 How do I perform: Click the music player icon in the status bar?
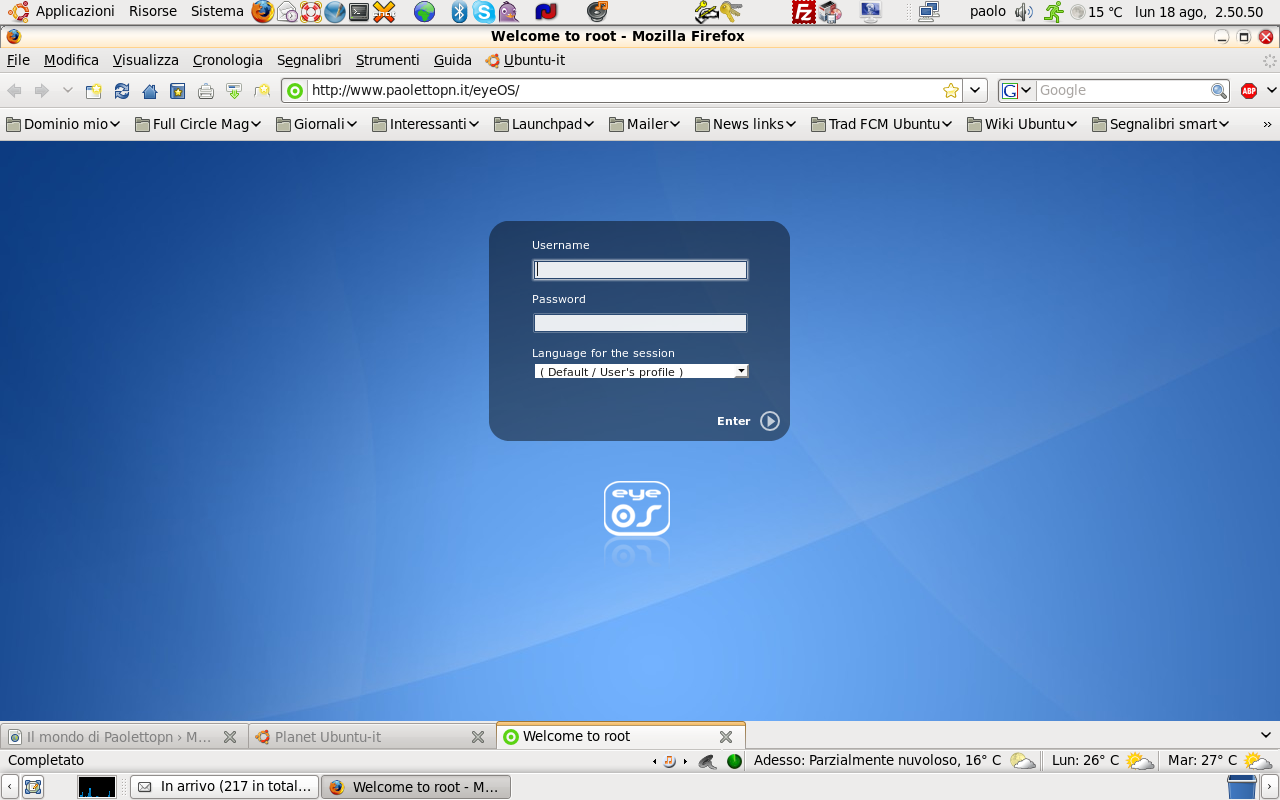(x=670, y=761)
